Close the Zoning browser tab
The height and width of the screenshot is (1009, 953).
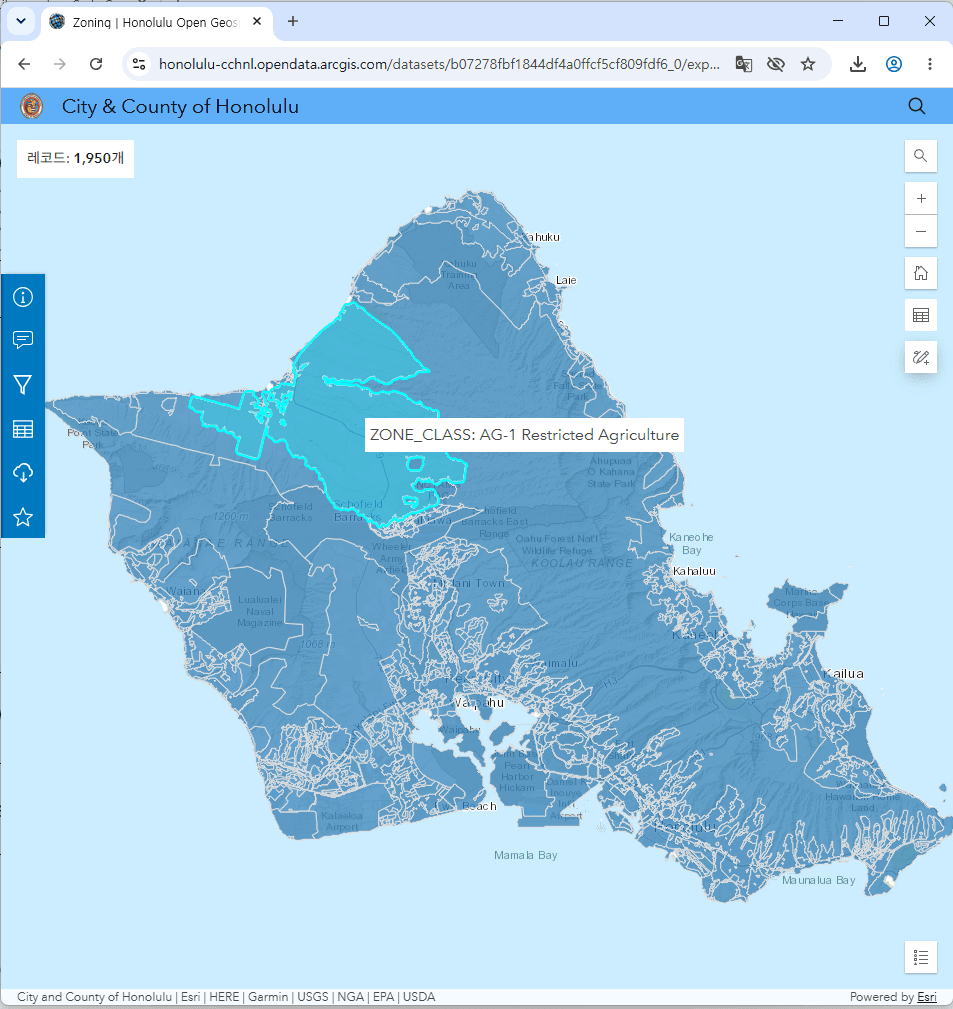pyautogui.click(x=257, y=21)
